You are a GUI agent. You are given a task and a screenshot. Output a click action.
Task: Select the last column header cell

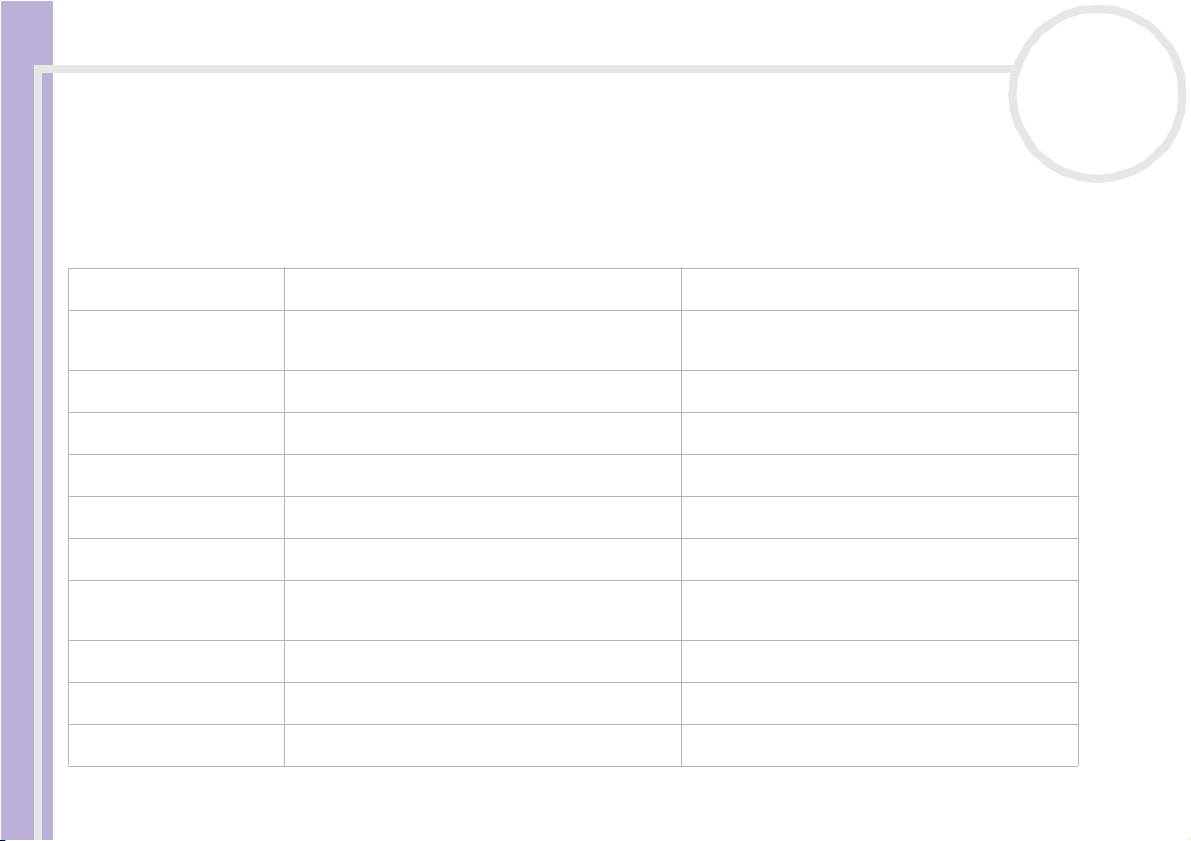tap(880, 289)
